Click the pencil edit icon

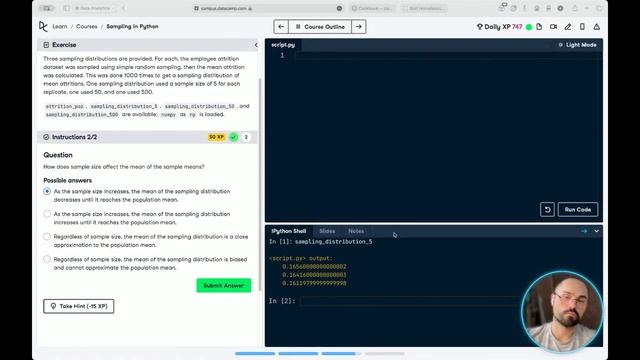click(x=568, y=27)
